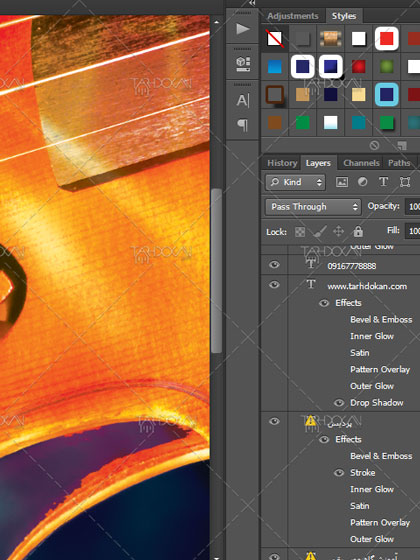The height and width of the screenshot is (560, 420).
Task: Toggle the Drop Shadow effect visibility
Action: (x=339, y=403)
